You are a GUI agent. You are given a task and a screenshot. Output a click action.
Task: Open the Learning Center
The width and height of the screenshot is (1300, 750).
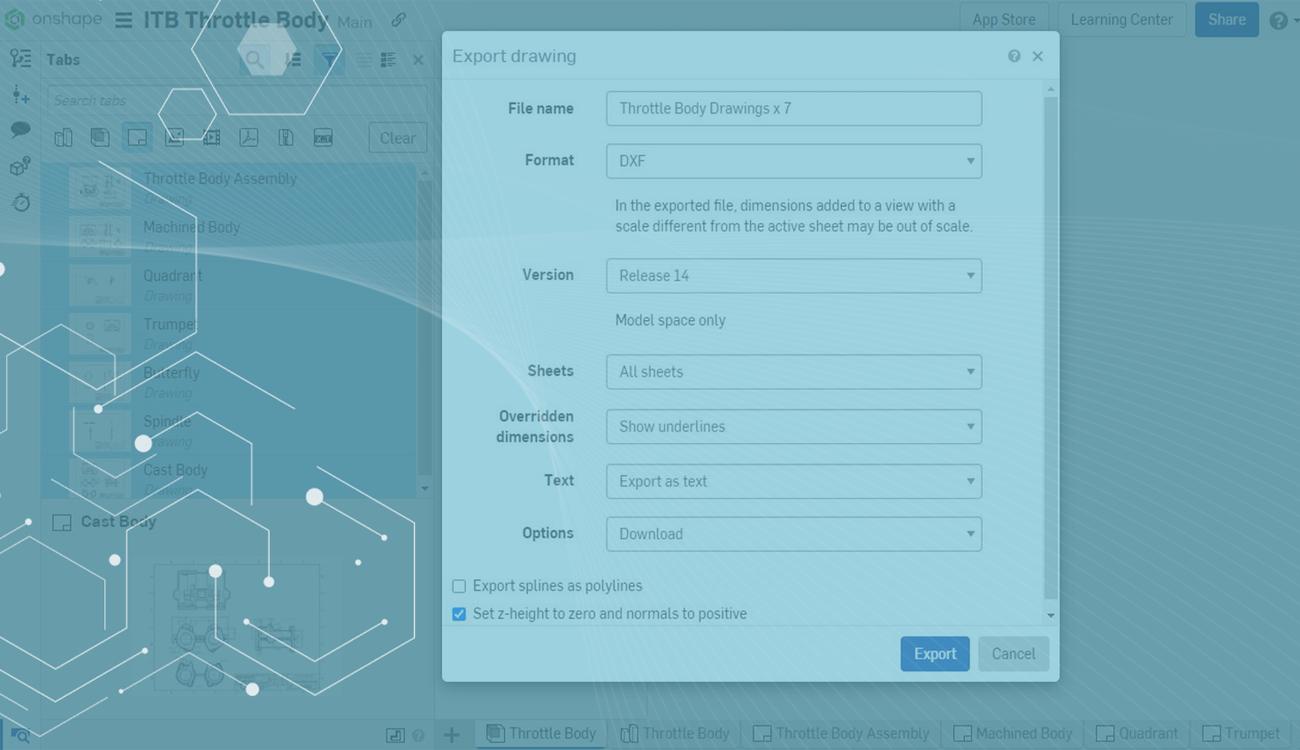[x=1121, y=19]
